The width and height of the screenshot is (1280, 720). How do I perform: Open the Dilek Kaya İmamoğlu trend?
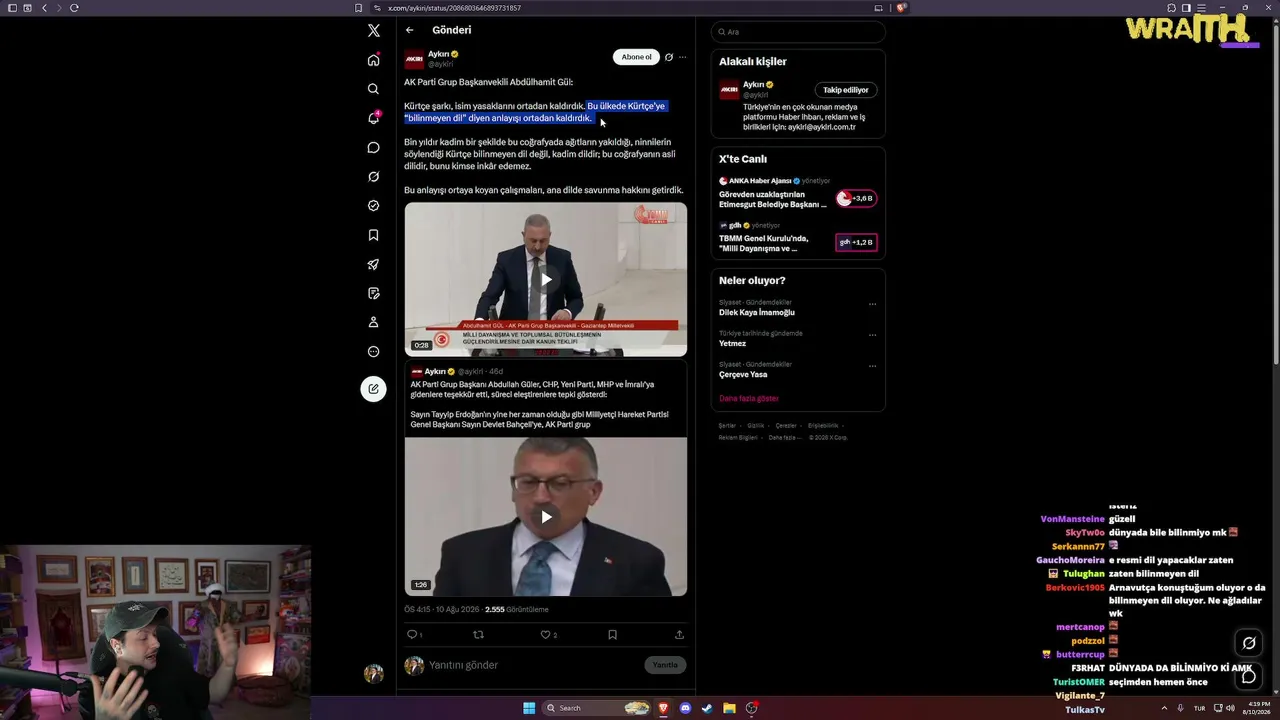pos(757,312)
